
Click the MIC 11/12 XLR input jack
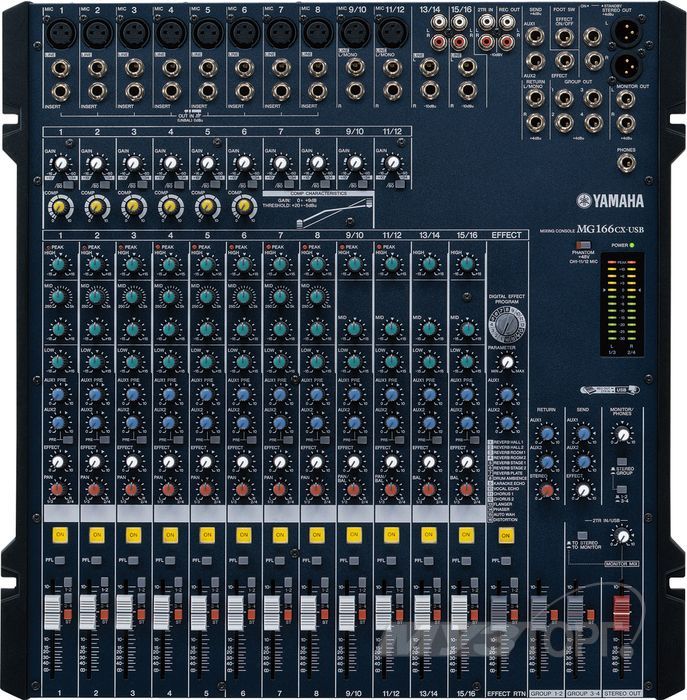pos(392,34)
